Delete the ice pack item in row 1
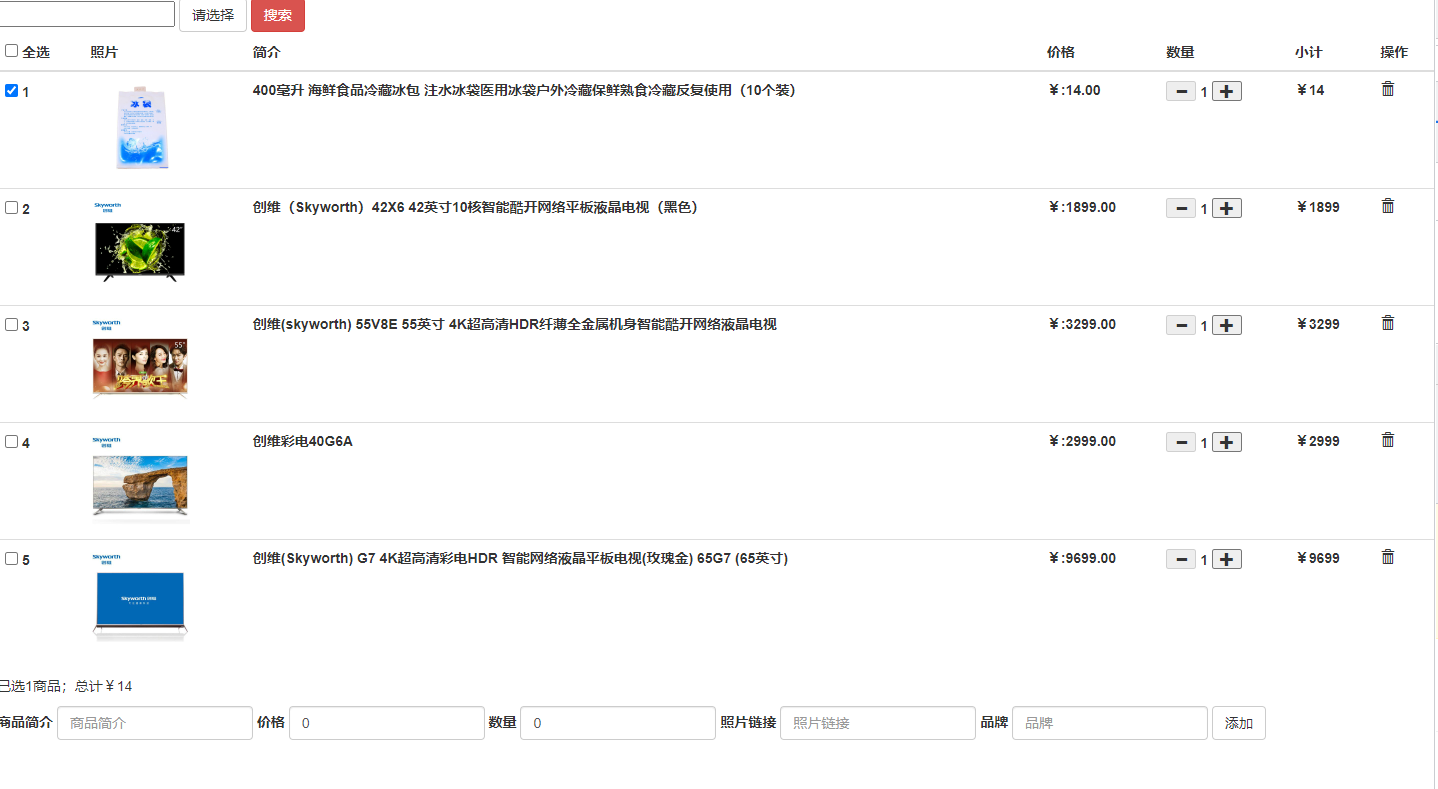 (1387, 89)
